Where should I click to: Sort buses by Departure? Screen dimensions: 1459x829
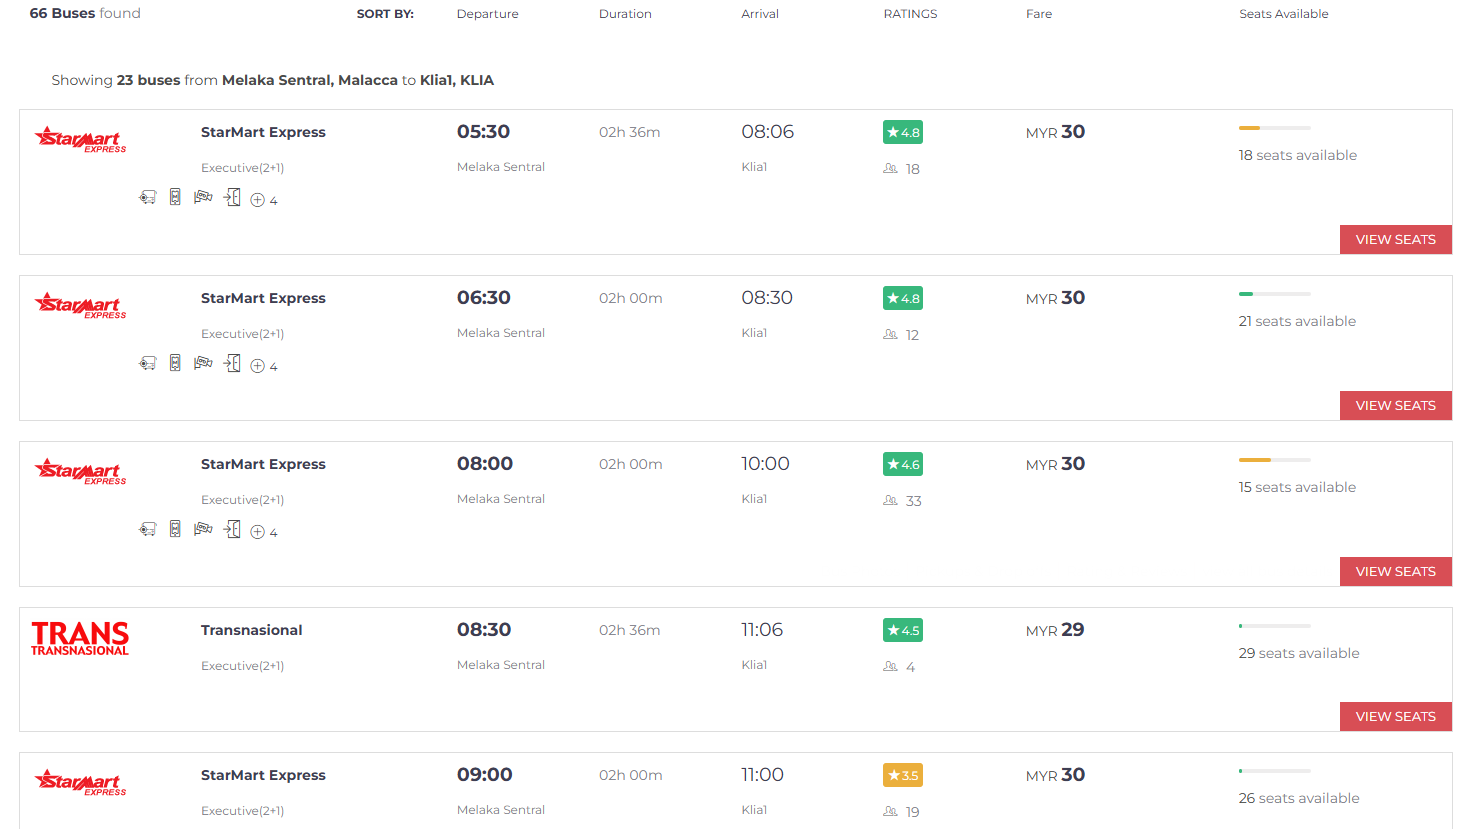(x=487, y=14)
